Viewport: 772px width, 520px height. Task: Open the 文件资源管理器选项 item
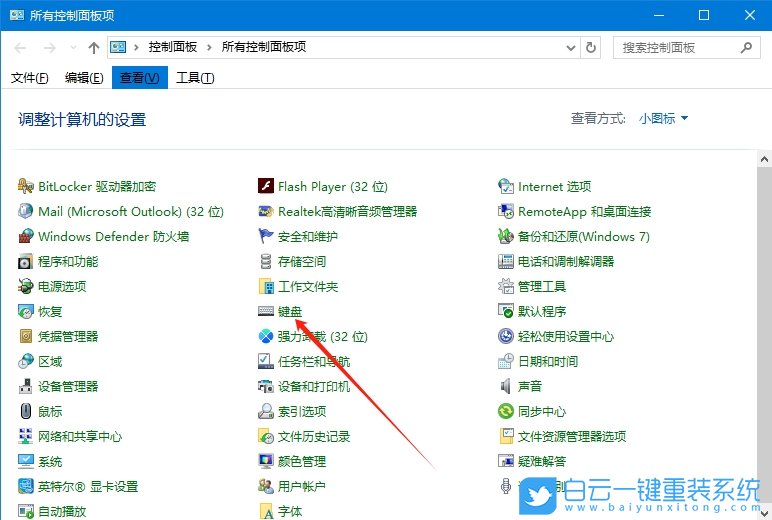pyautogui.click(x=572, y=436)
